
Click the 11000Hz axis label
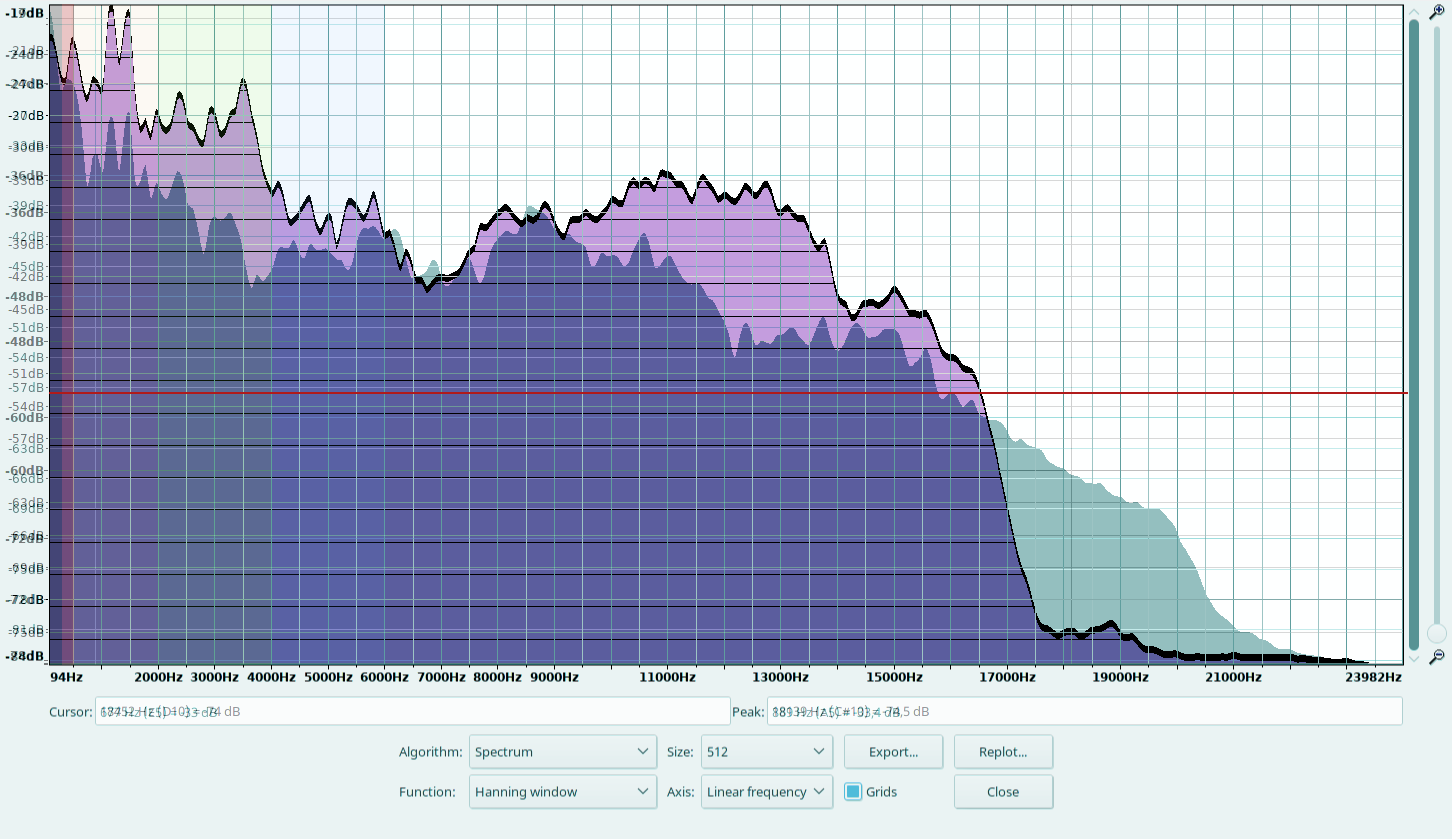coord(668,677)
